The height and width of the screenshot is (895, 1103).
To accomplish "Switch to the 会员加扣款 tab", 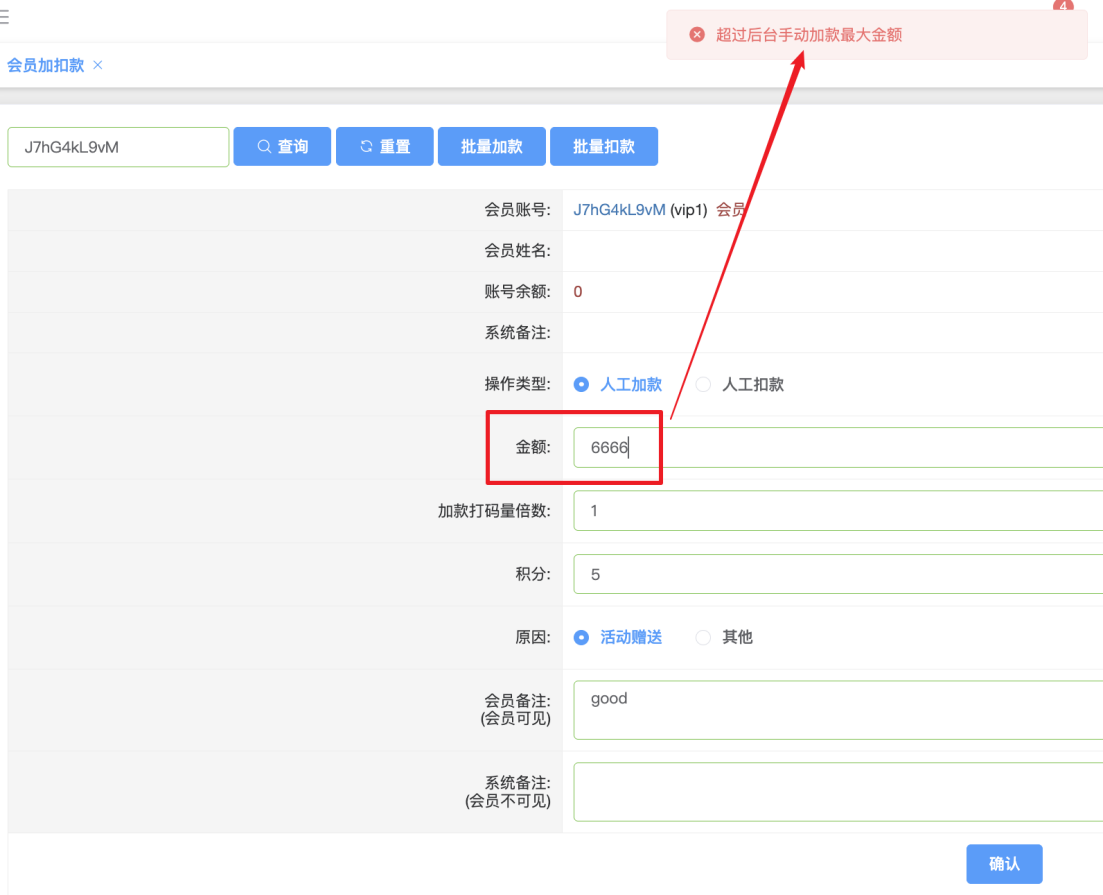I will (x=45, y=65).
